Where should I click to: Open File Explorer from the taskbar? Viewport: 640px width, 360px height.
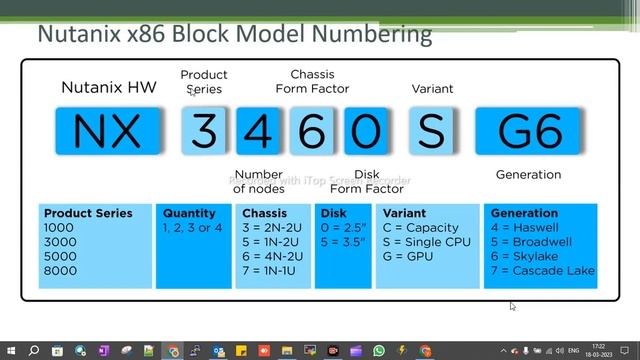pyautogui.click(x=287, y=351)
